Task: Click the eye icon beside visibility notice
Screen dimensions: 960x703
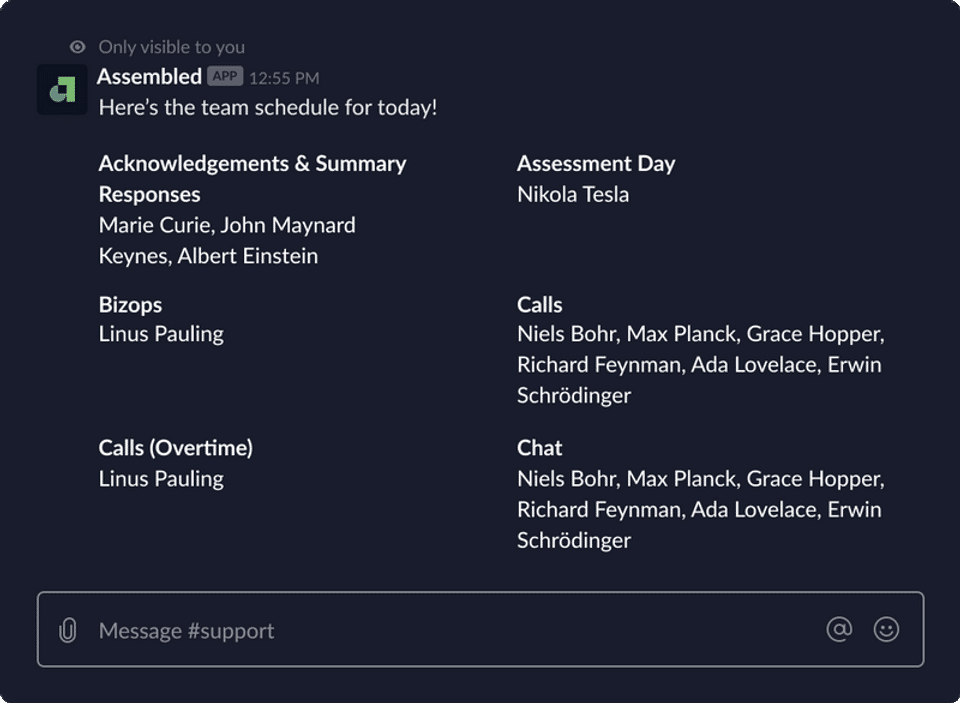Action: click(78, 47)
